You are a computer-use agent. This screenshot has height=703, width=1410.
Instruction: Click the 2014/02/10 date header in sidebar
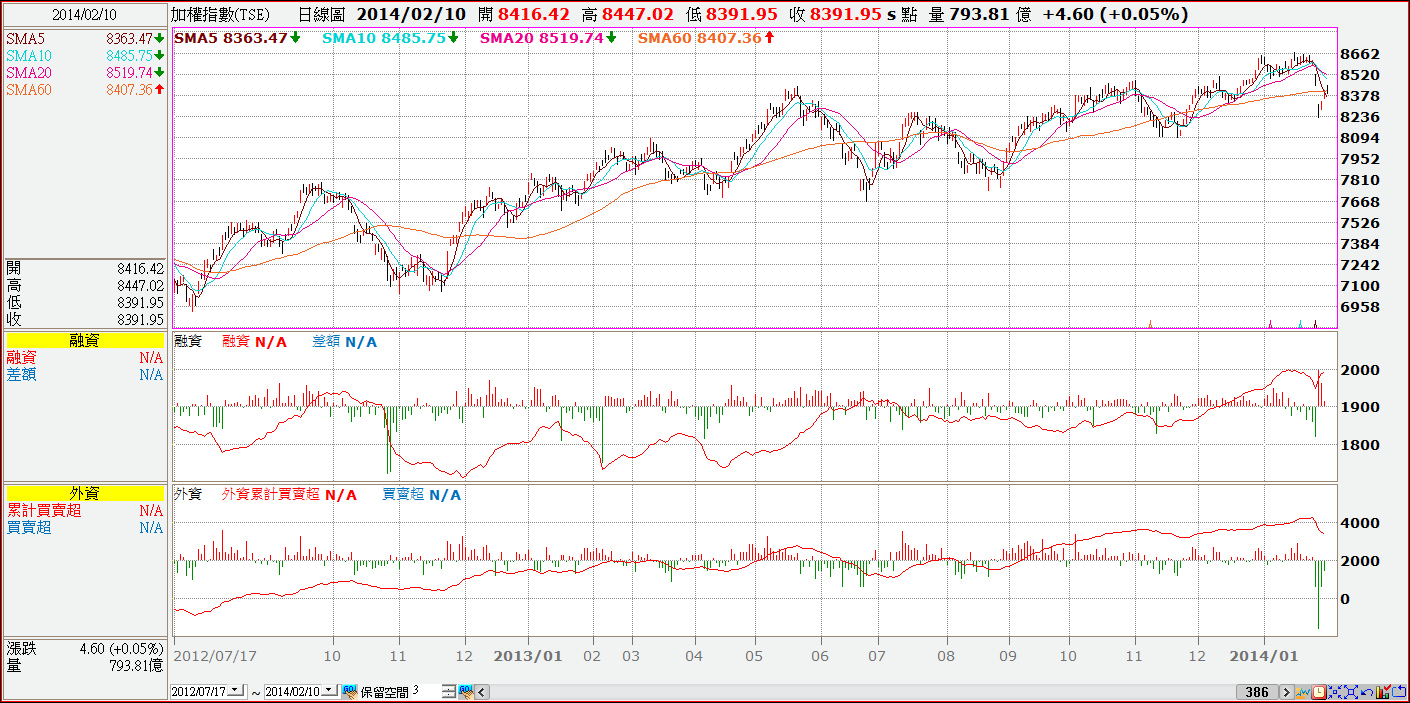coord(85,14)
